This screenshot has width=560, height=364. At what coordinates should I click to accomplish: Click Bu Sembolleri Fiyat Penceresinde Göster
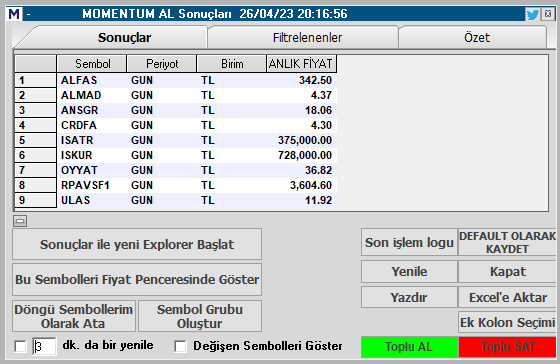137,279
